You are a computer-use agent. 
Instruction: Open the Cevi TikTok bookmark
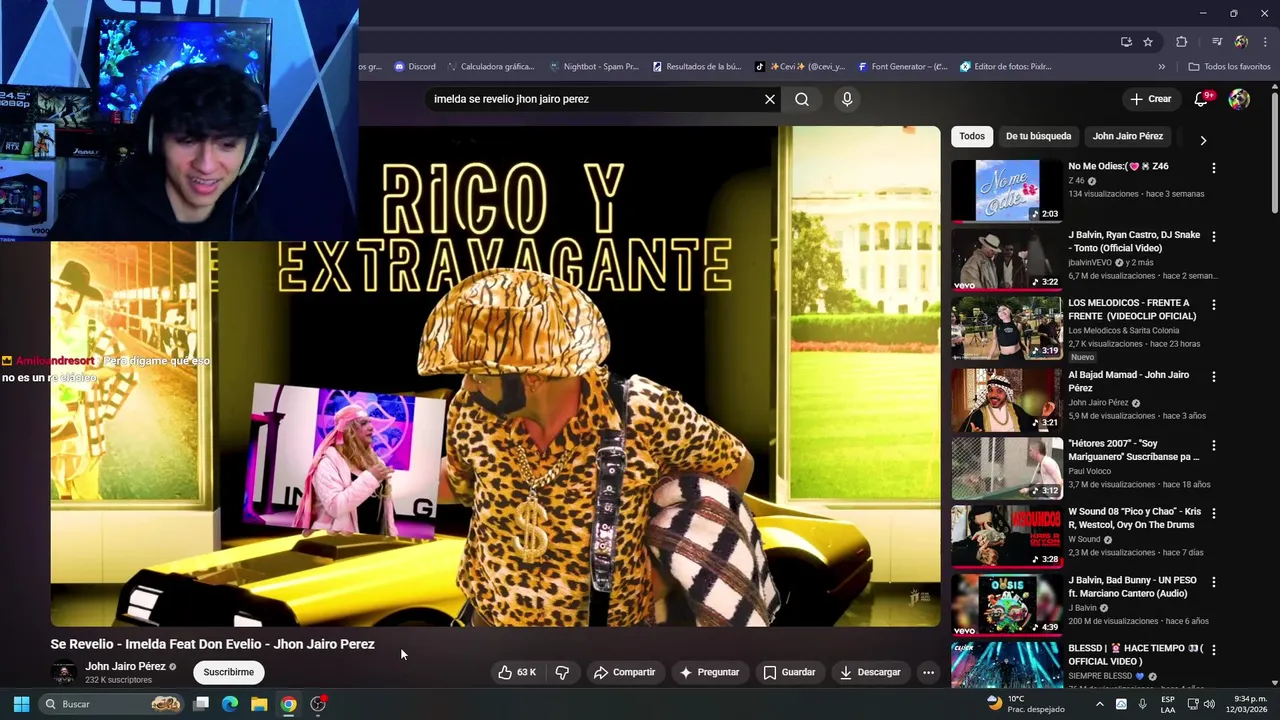tap(800, 67)
